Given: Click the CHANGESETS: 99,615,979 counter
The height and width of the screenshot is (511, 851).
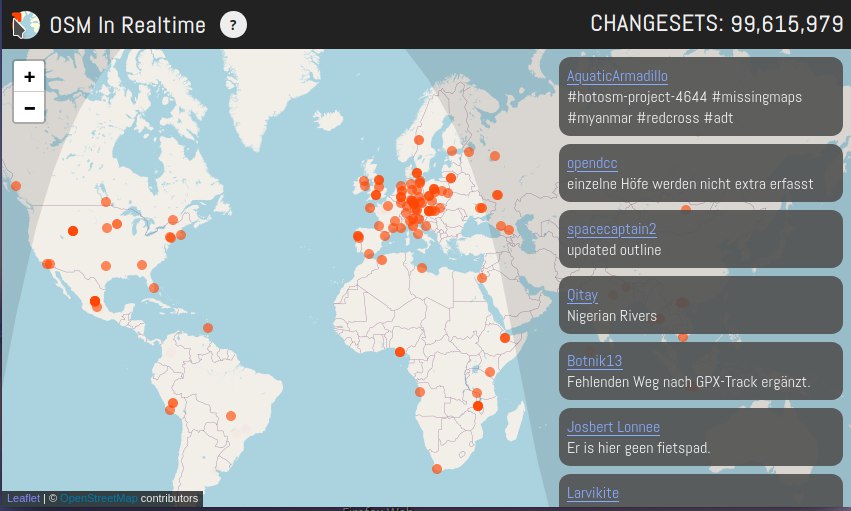Looking at the screenshot, I should pyautogui.click(x=716, y=24).
